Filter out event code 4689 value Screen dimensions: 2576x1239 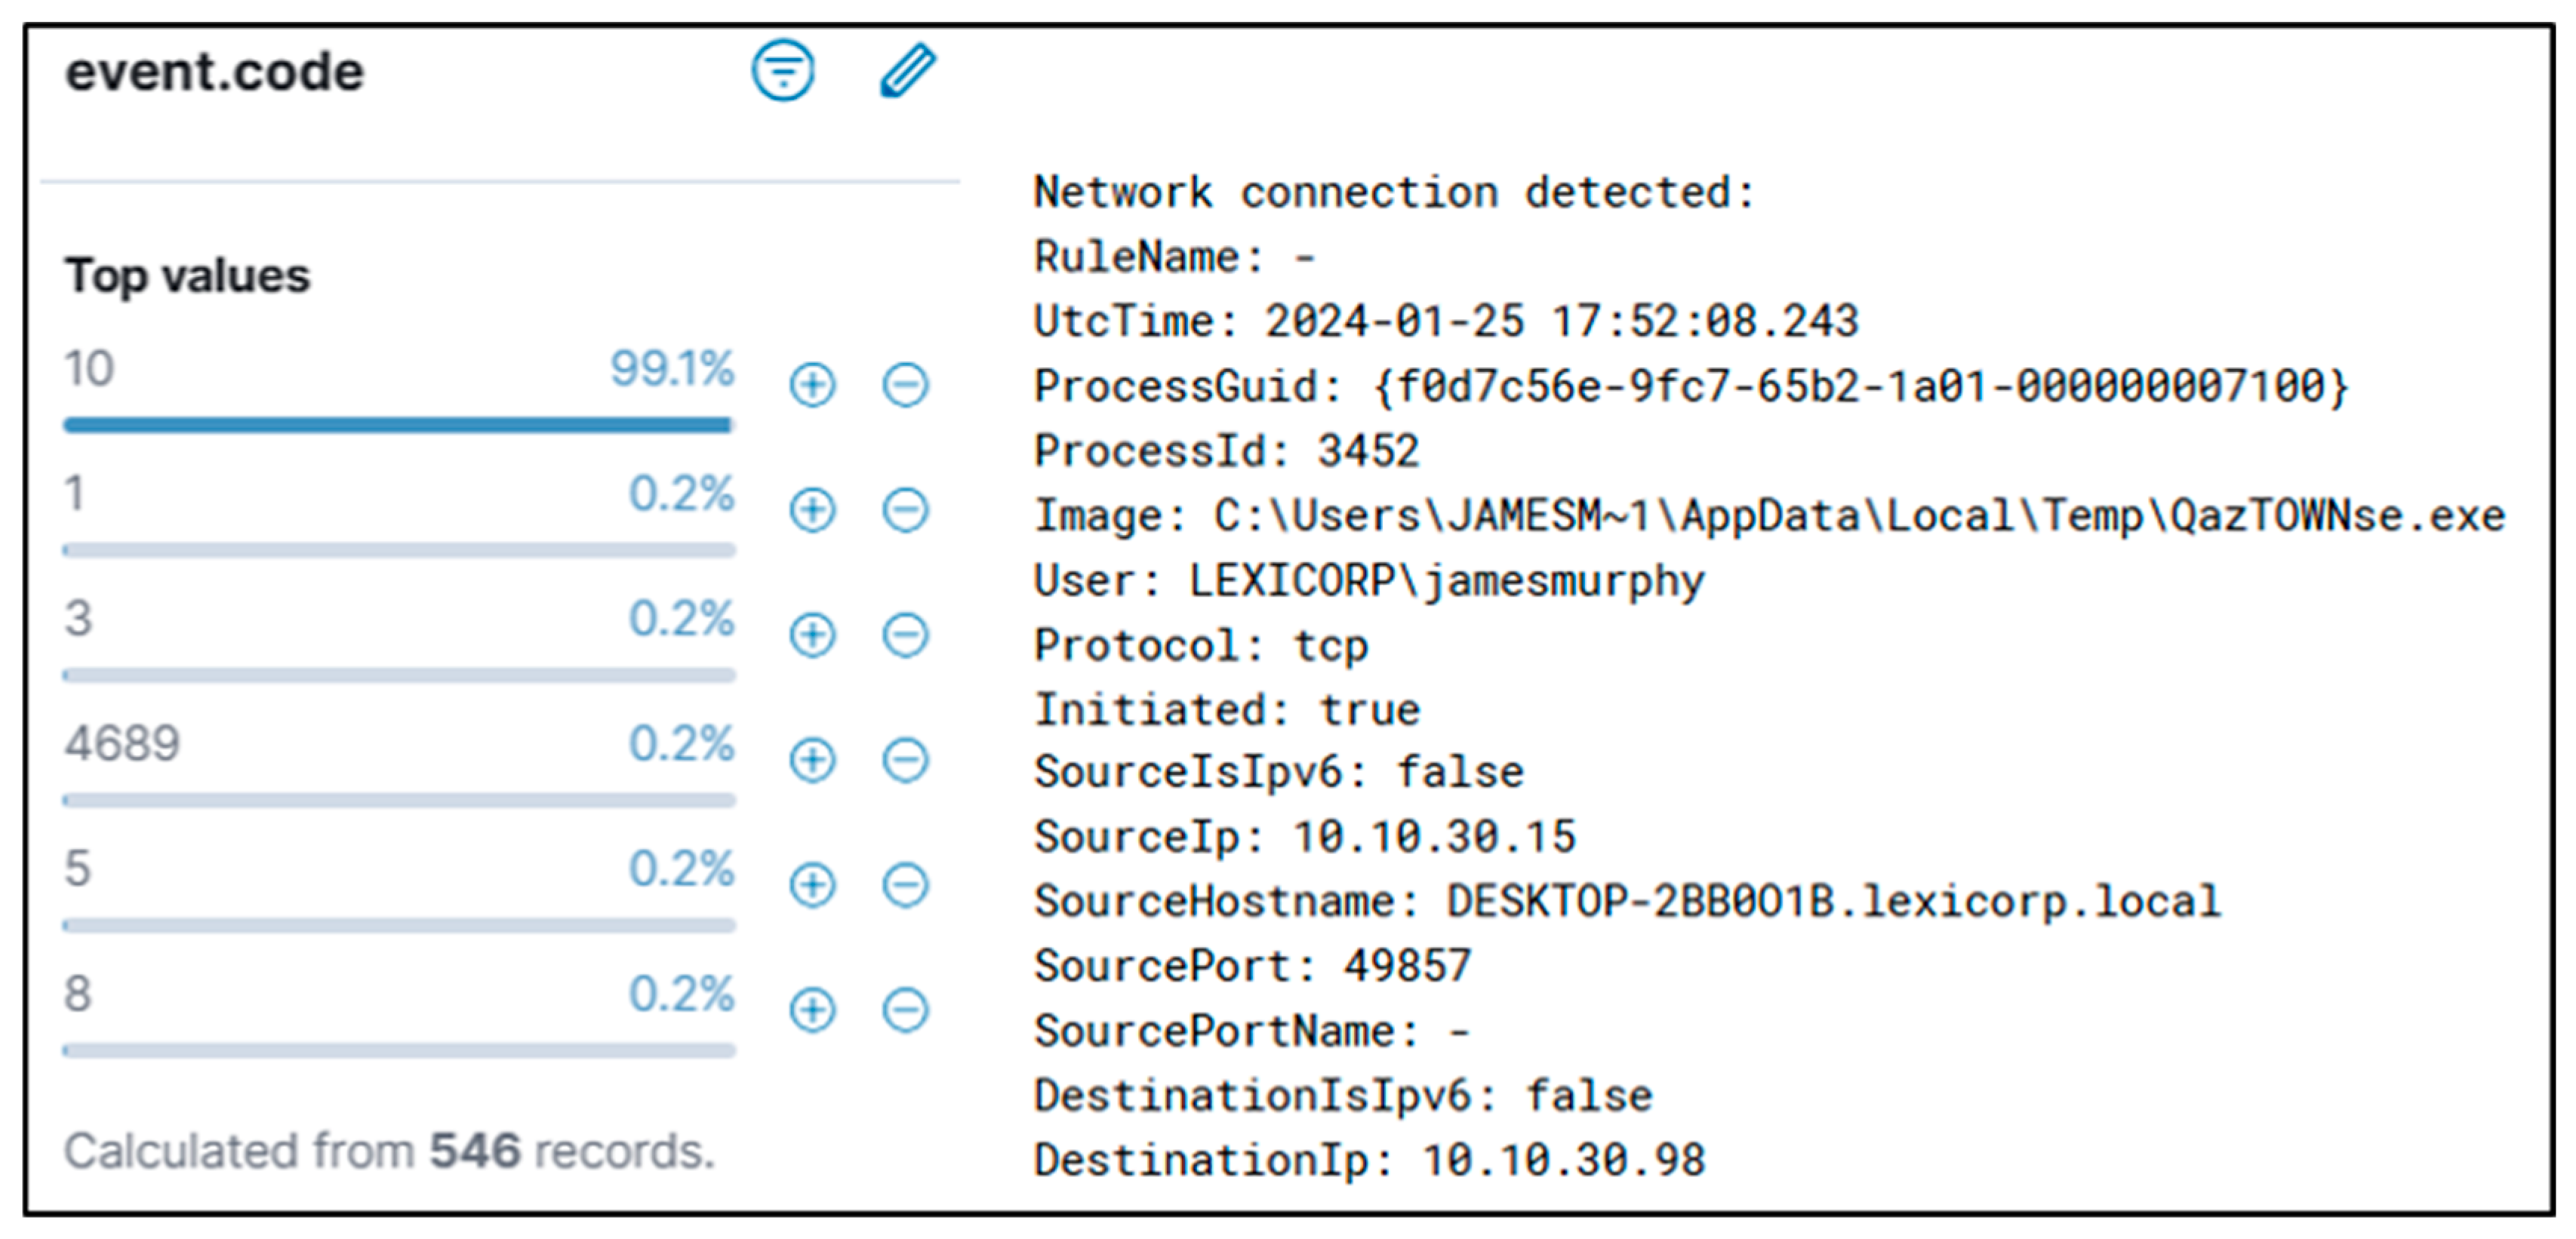click(905, 760)
